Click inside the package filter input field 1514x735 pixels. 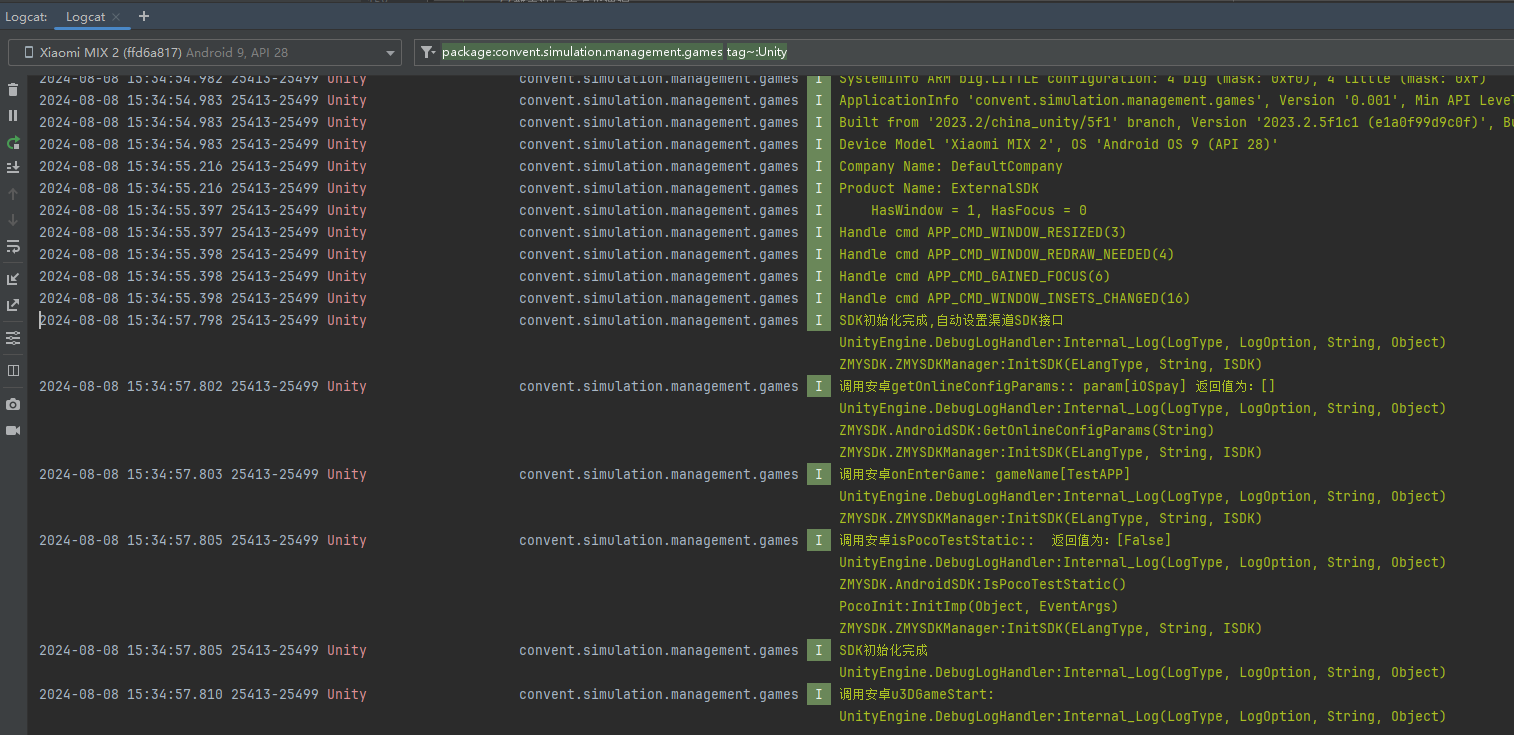tap(964, 52)
